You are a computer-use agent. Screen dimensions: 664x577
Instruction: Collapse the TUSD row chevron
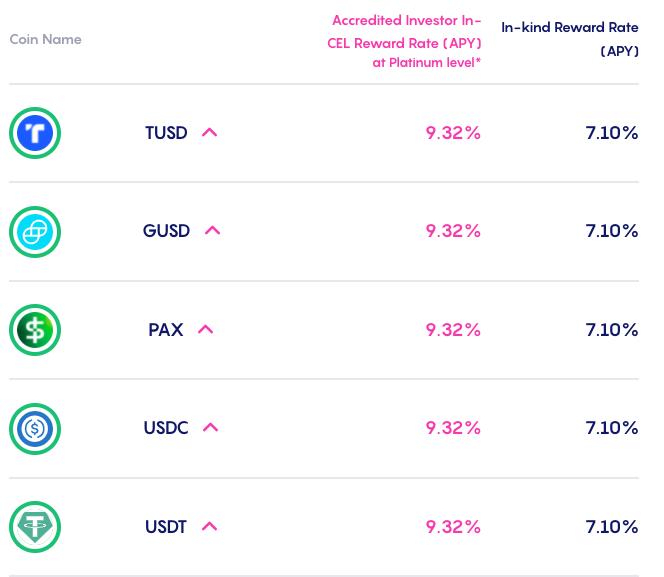[x=209, y=133]
